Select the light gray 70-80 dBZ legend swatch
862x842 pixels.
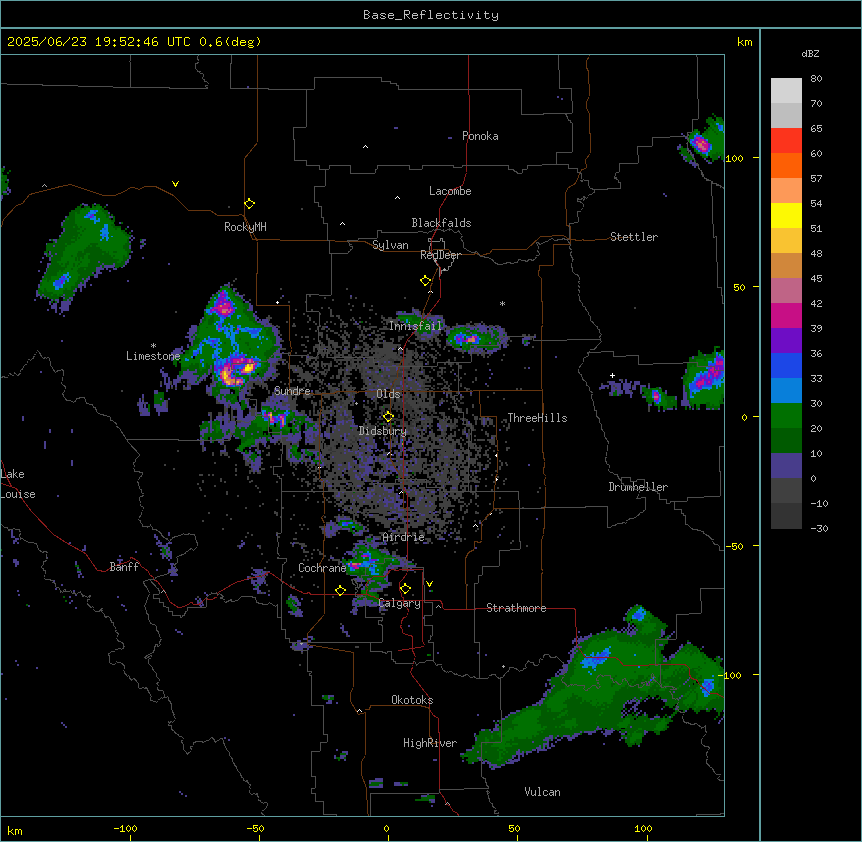[786, 90]
